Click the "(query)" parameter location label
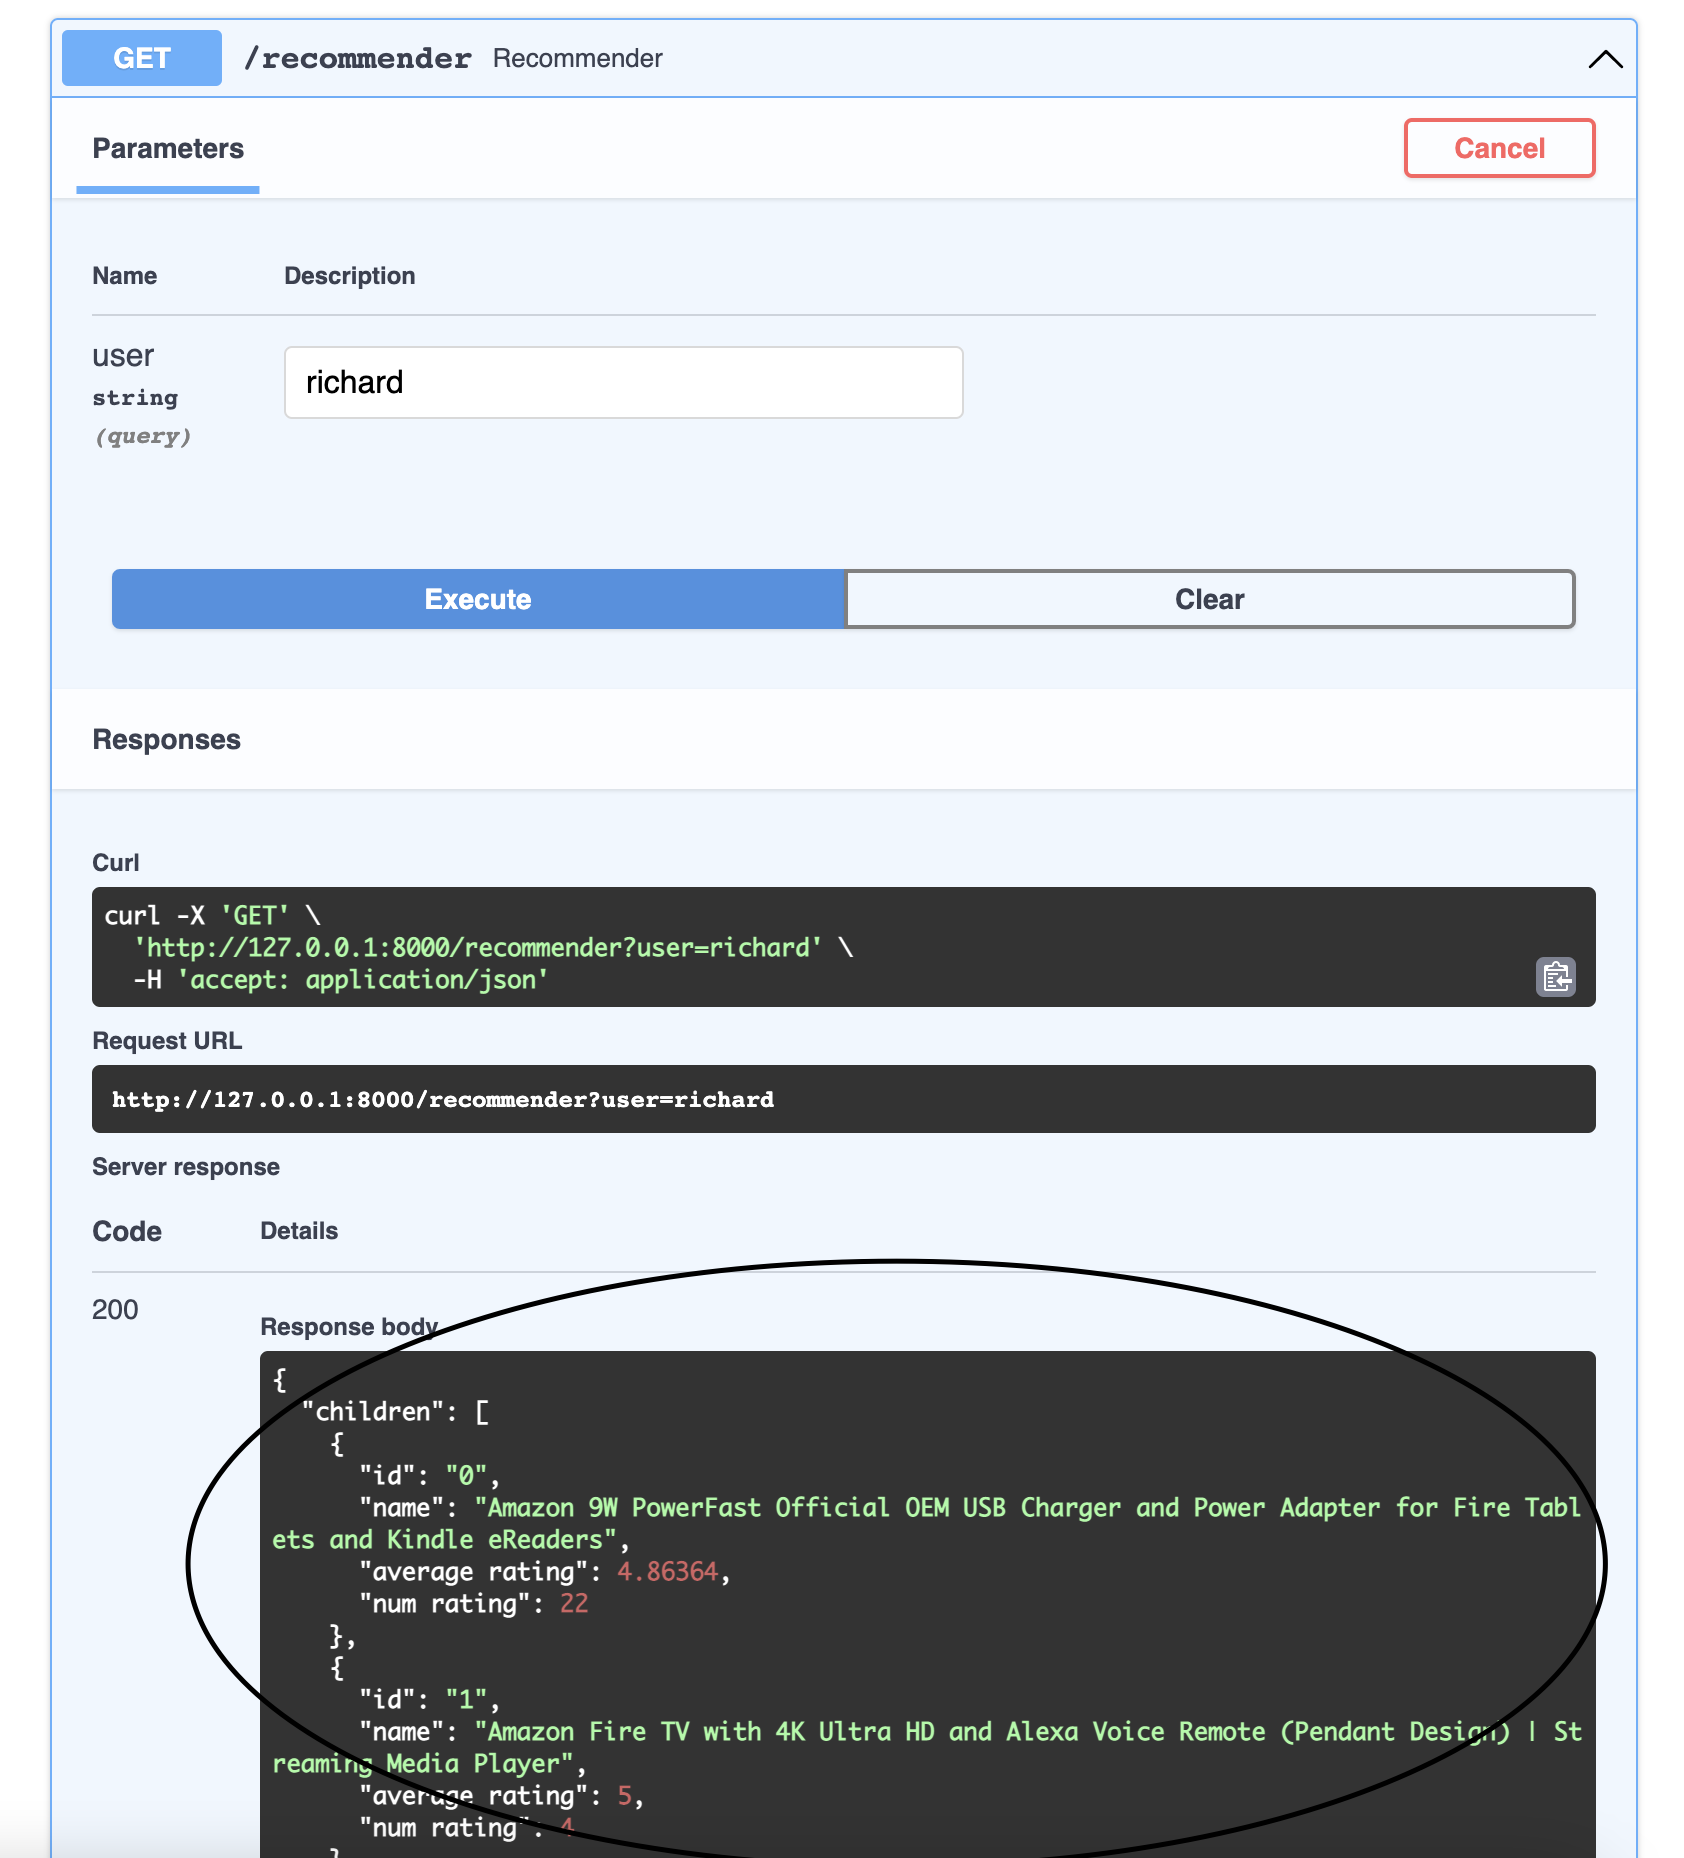Screen dimensions: 1684x1858 pos(142,436)
